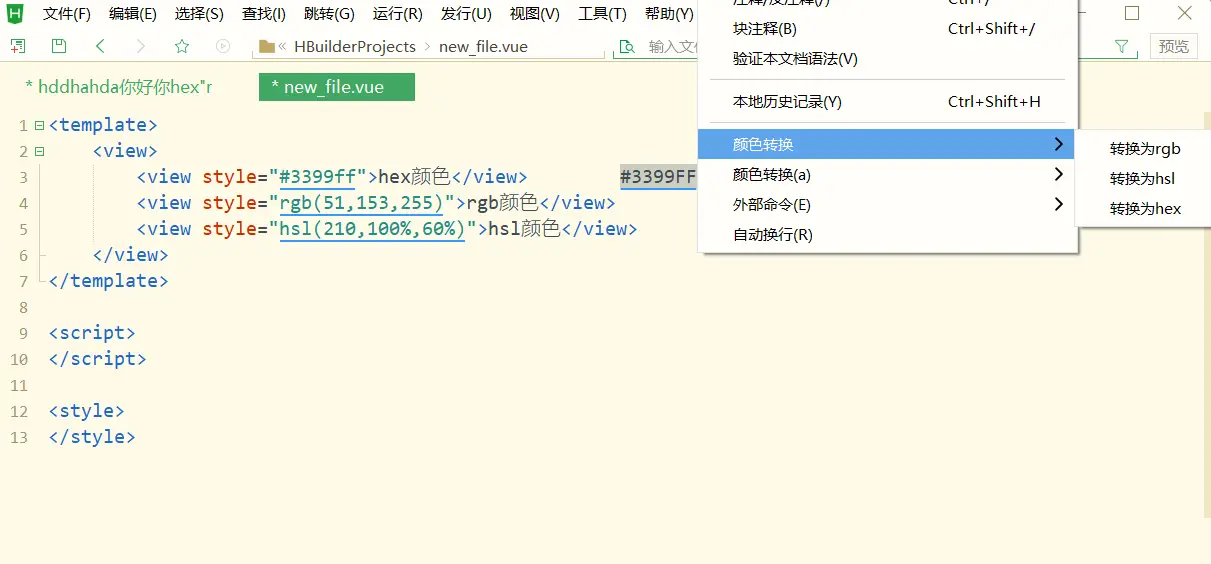
Task: Click the project folder breadcrumb icon
Action: (266, 46)
